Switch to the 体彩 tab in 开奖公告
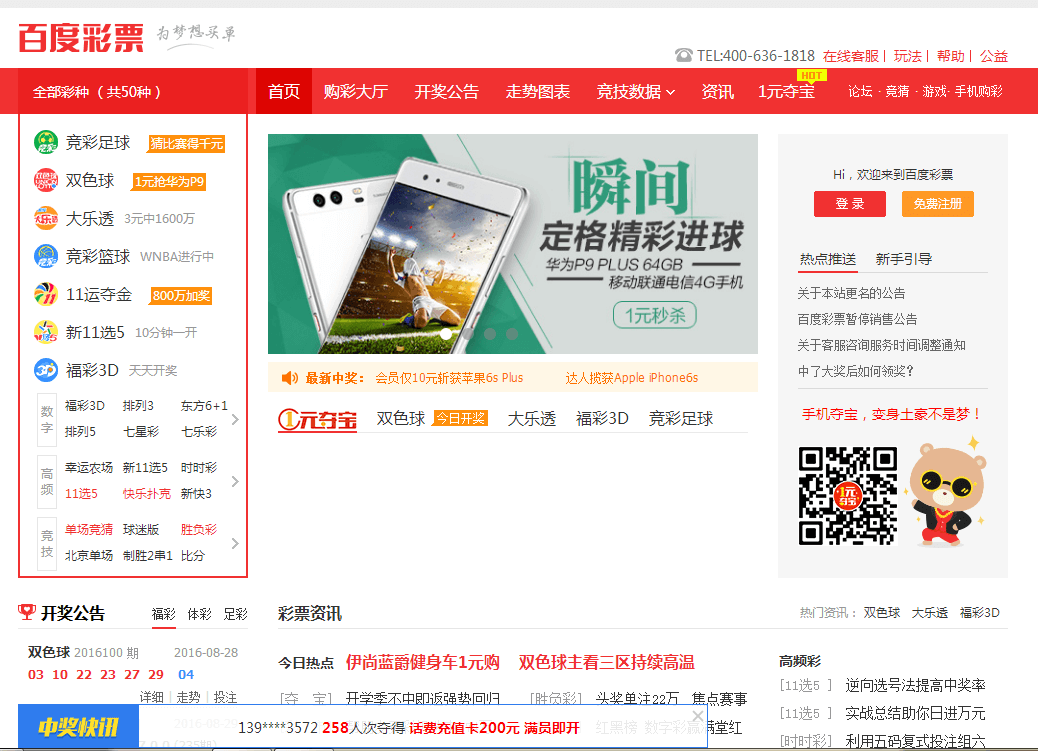The height and width of the screenshot is (751, 1038). coord(199,614)
